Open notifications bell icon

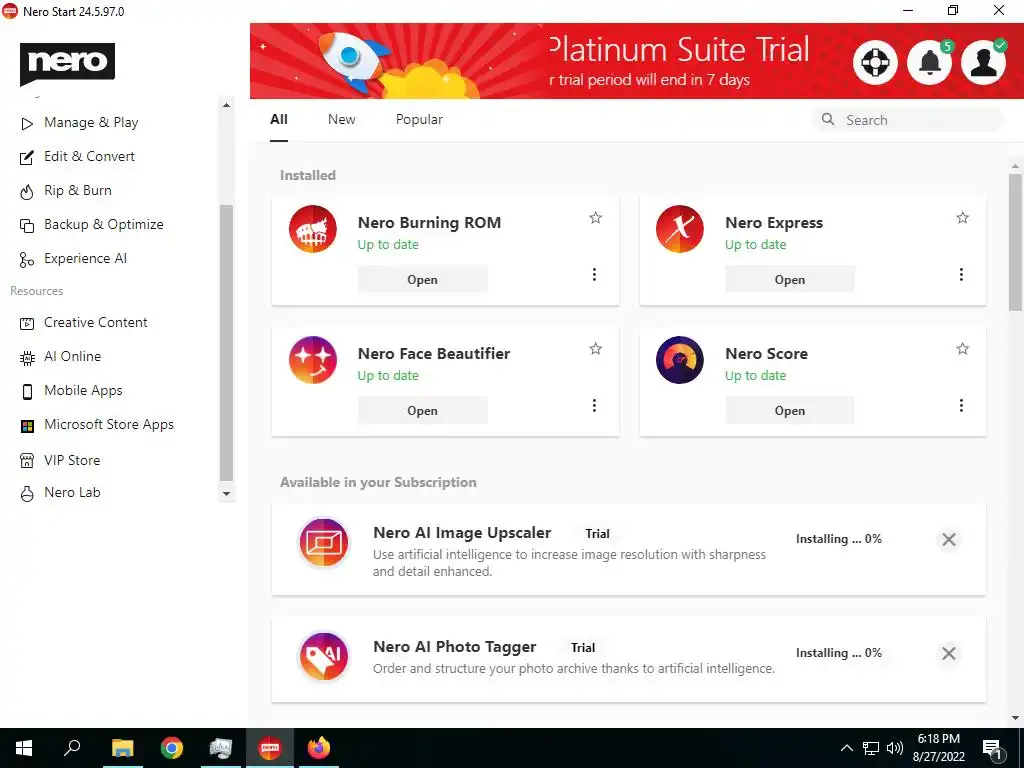tap(930, 62)
